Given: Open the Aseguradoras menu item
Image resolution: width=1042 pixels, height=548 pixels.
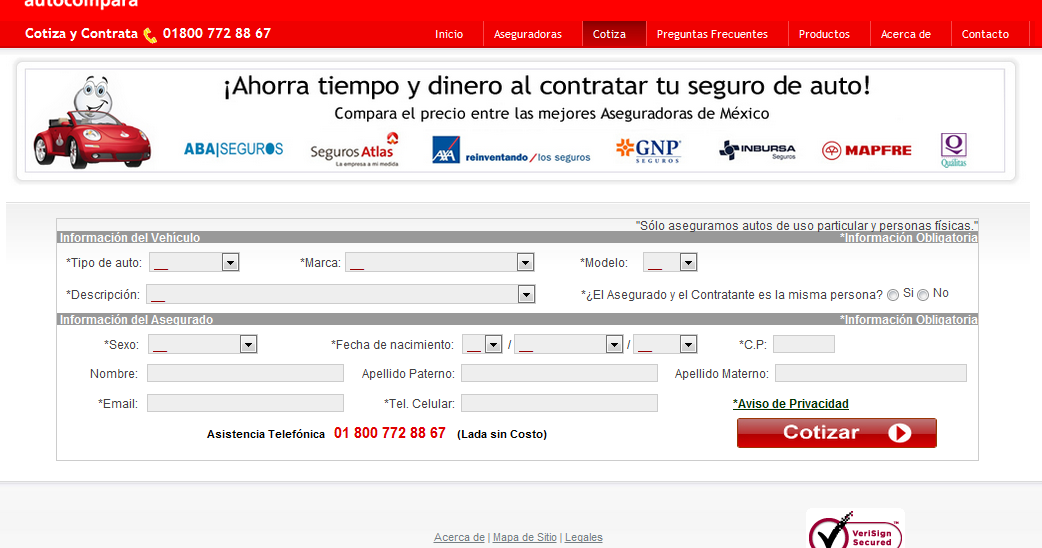Looking at the screenshot, I should pos(528,34).
